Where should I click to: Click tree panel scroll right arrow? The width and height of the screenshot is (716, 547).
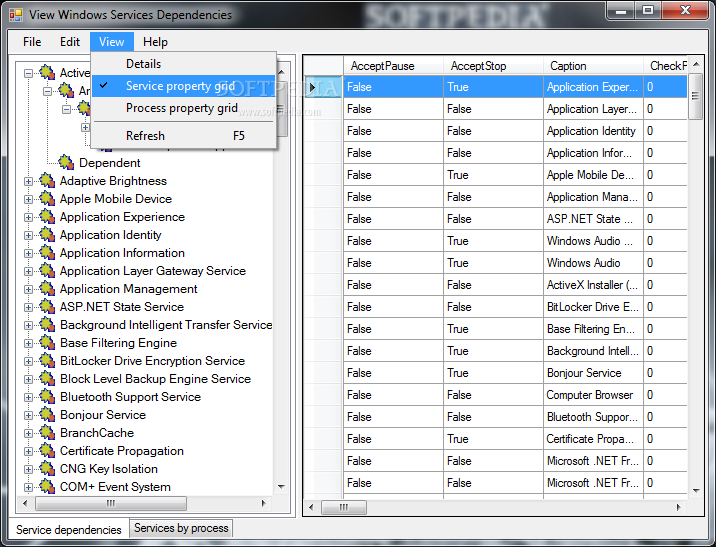tap(263, 503)
